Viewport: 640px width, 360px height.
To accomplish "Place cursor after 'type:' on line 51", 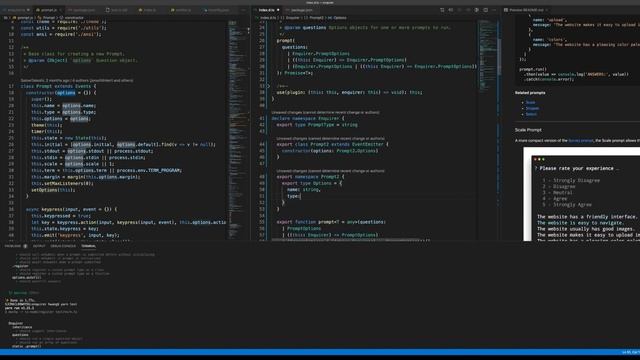I will (301, 196).
